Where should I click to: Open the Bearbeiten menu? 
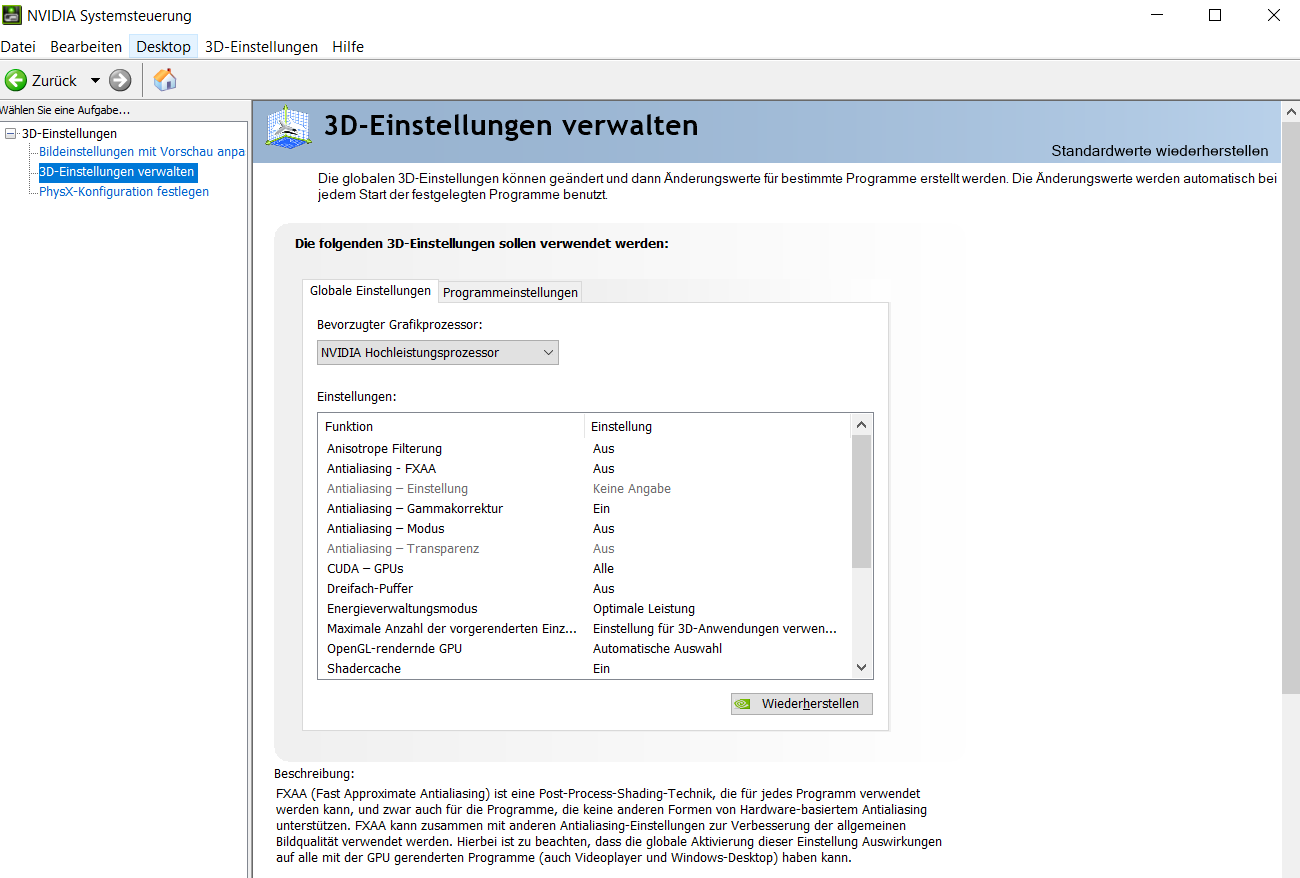86,47
